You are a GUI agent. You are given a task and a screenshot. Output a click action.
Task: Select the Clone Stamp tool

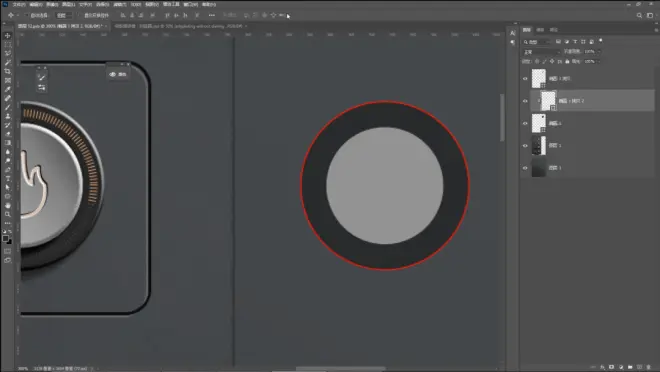8,116
